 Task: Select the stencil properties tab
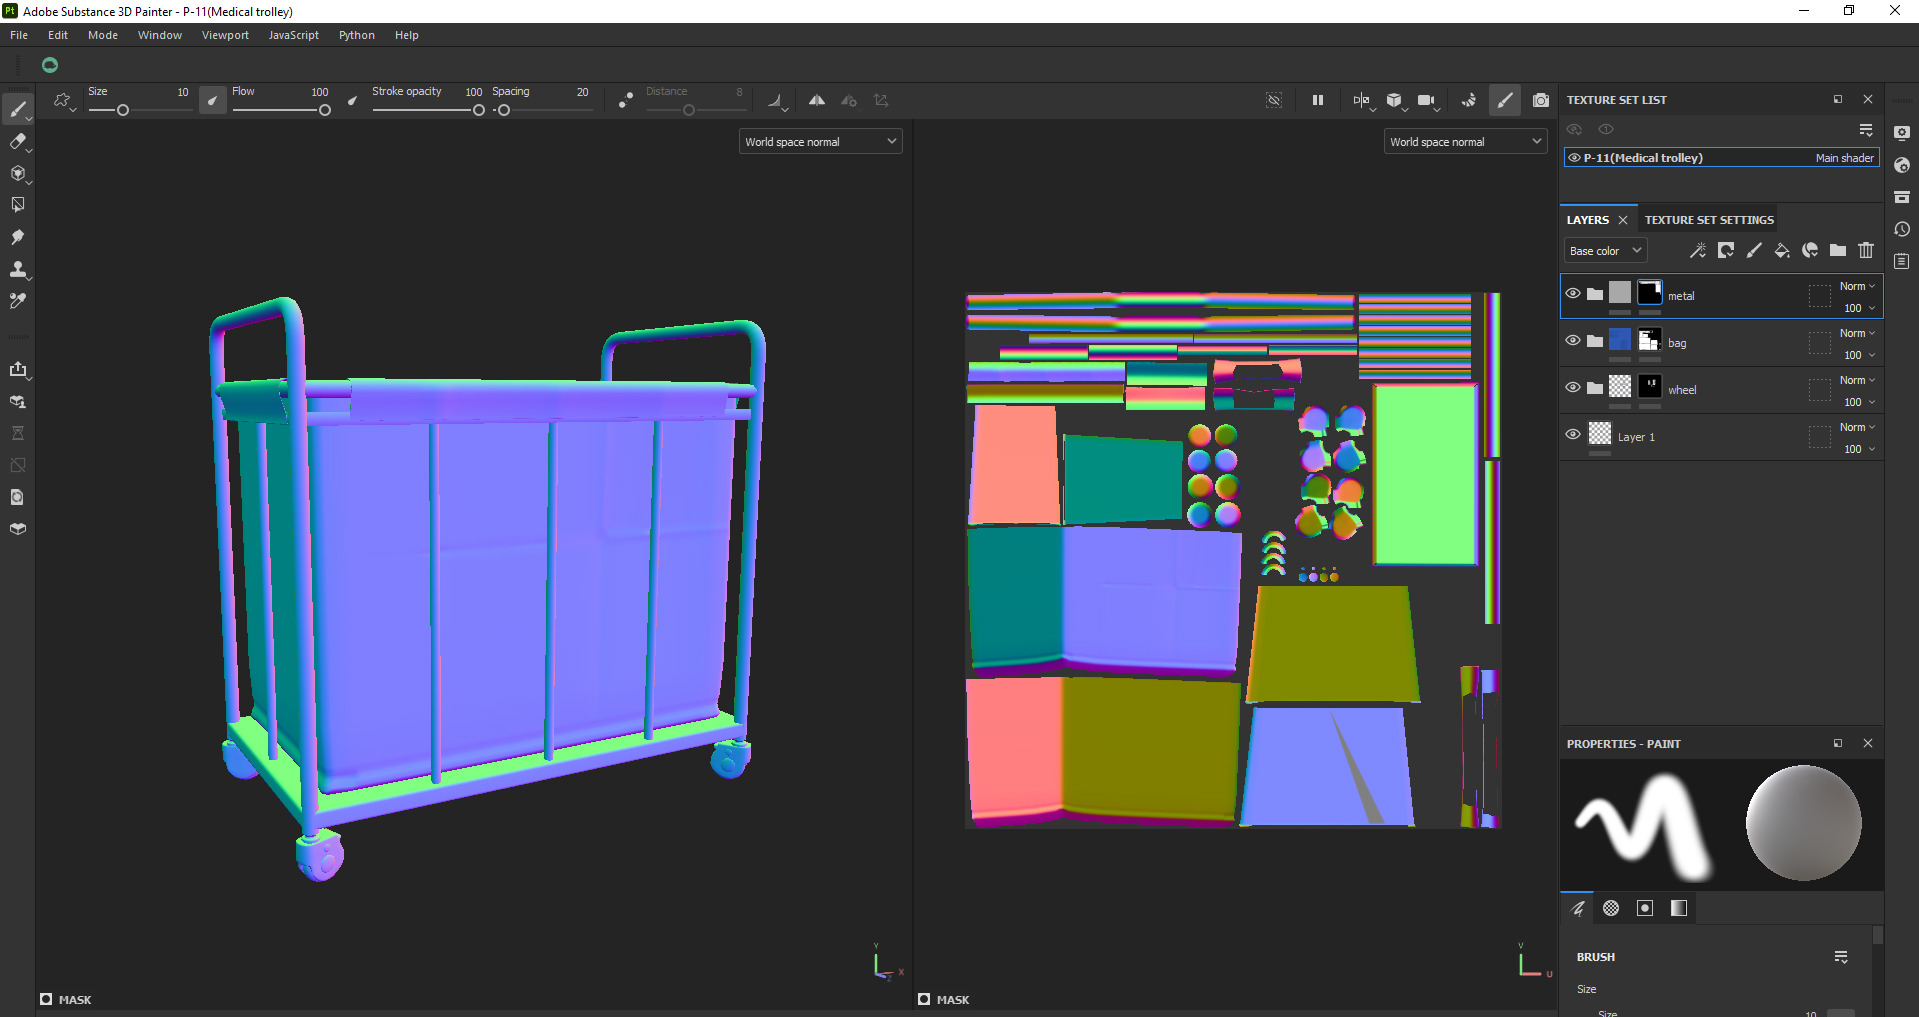(1645, 908)
